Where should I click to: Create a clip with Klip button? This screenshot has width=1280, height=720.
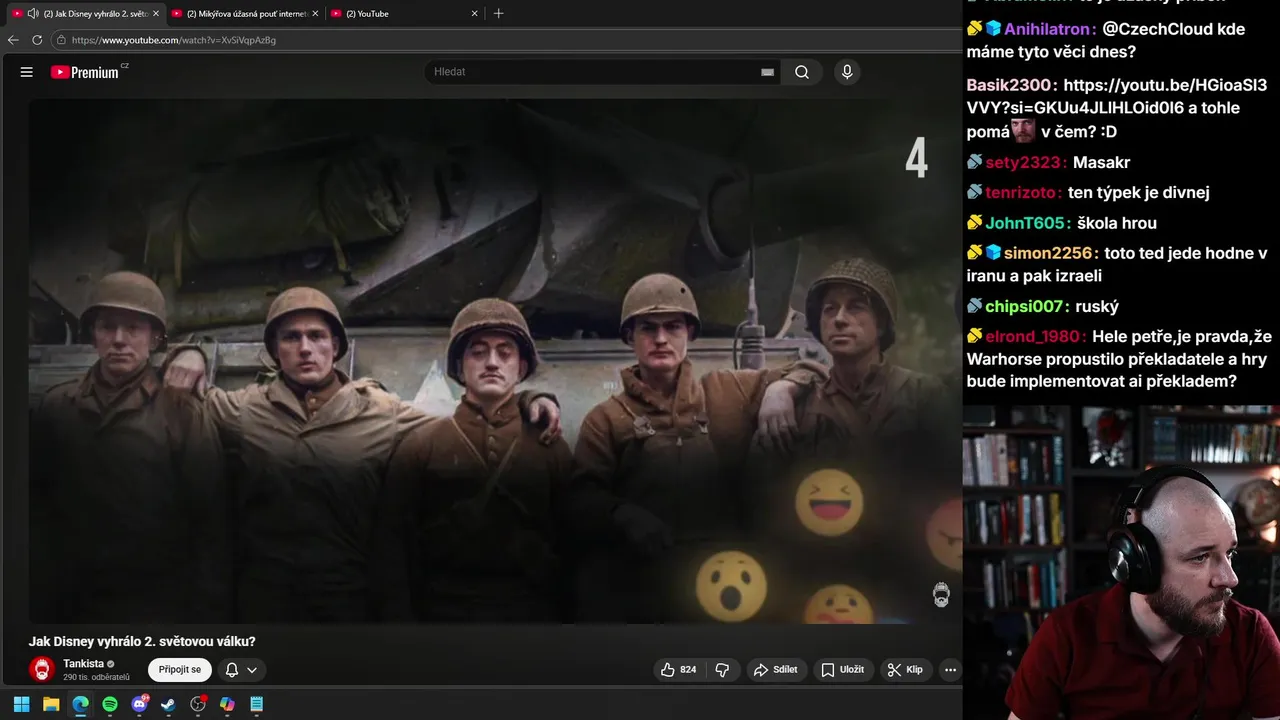tap(905, 670)
